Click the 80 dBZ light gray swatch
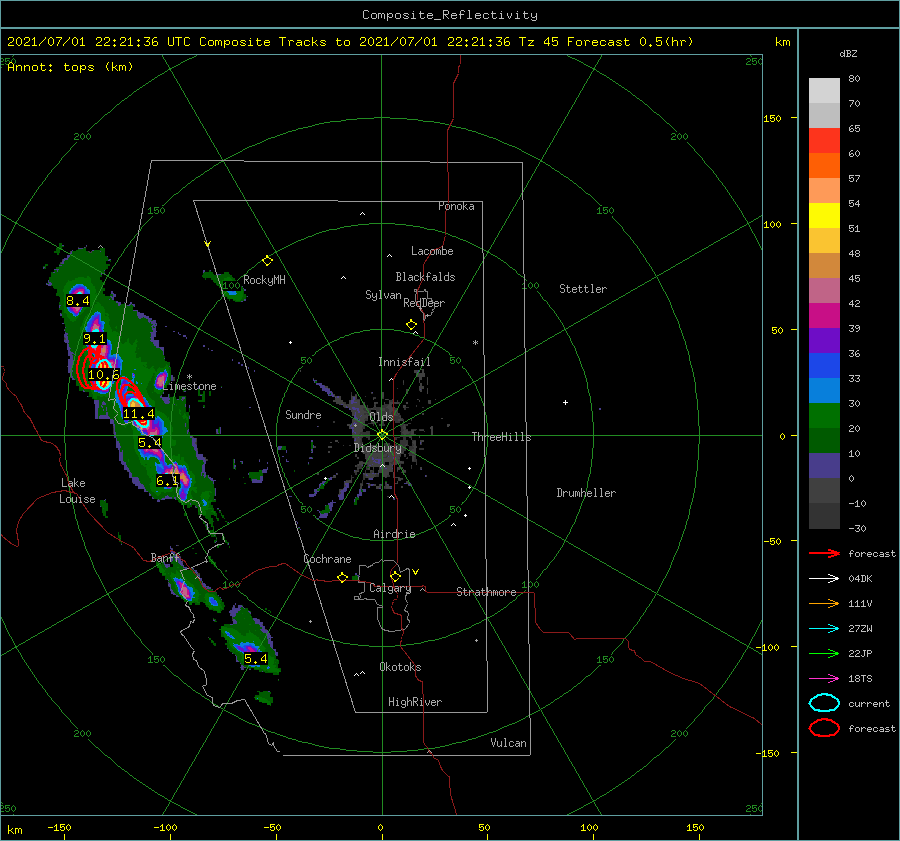This screenshot has height=841, width=900. pyautogui.click(x=824, y=91)
